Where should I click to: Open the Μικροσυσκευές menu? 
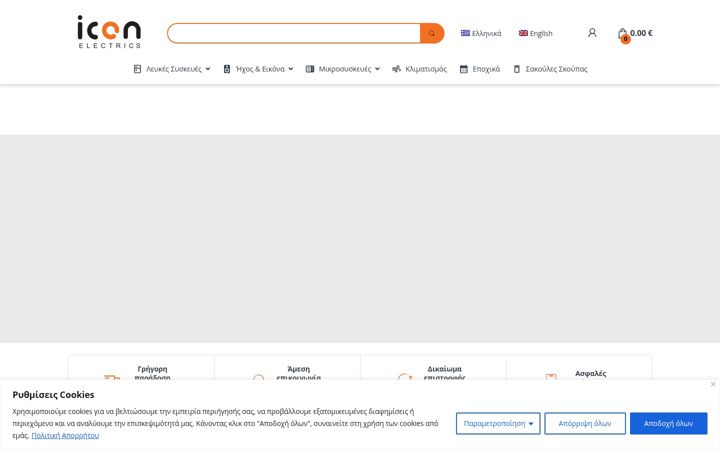345,69
